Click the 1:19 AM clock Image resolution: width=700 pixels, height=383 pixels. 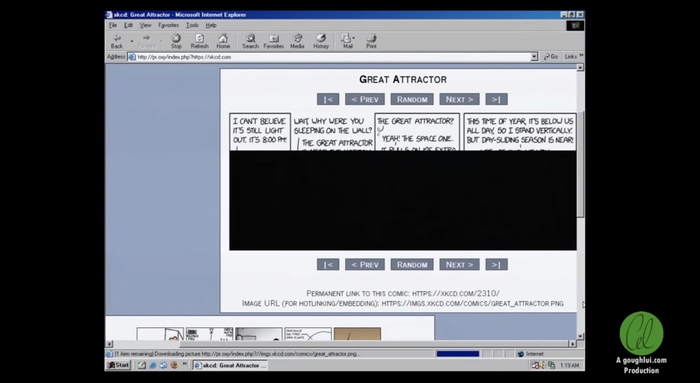569,366
